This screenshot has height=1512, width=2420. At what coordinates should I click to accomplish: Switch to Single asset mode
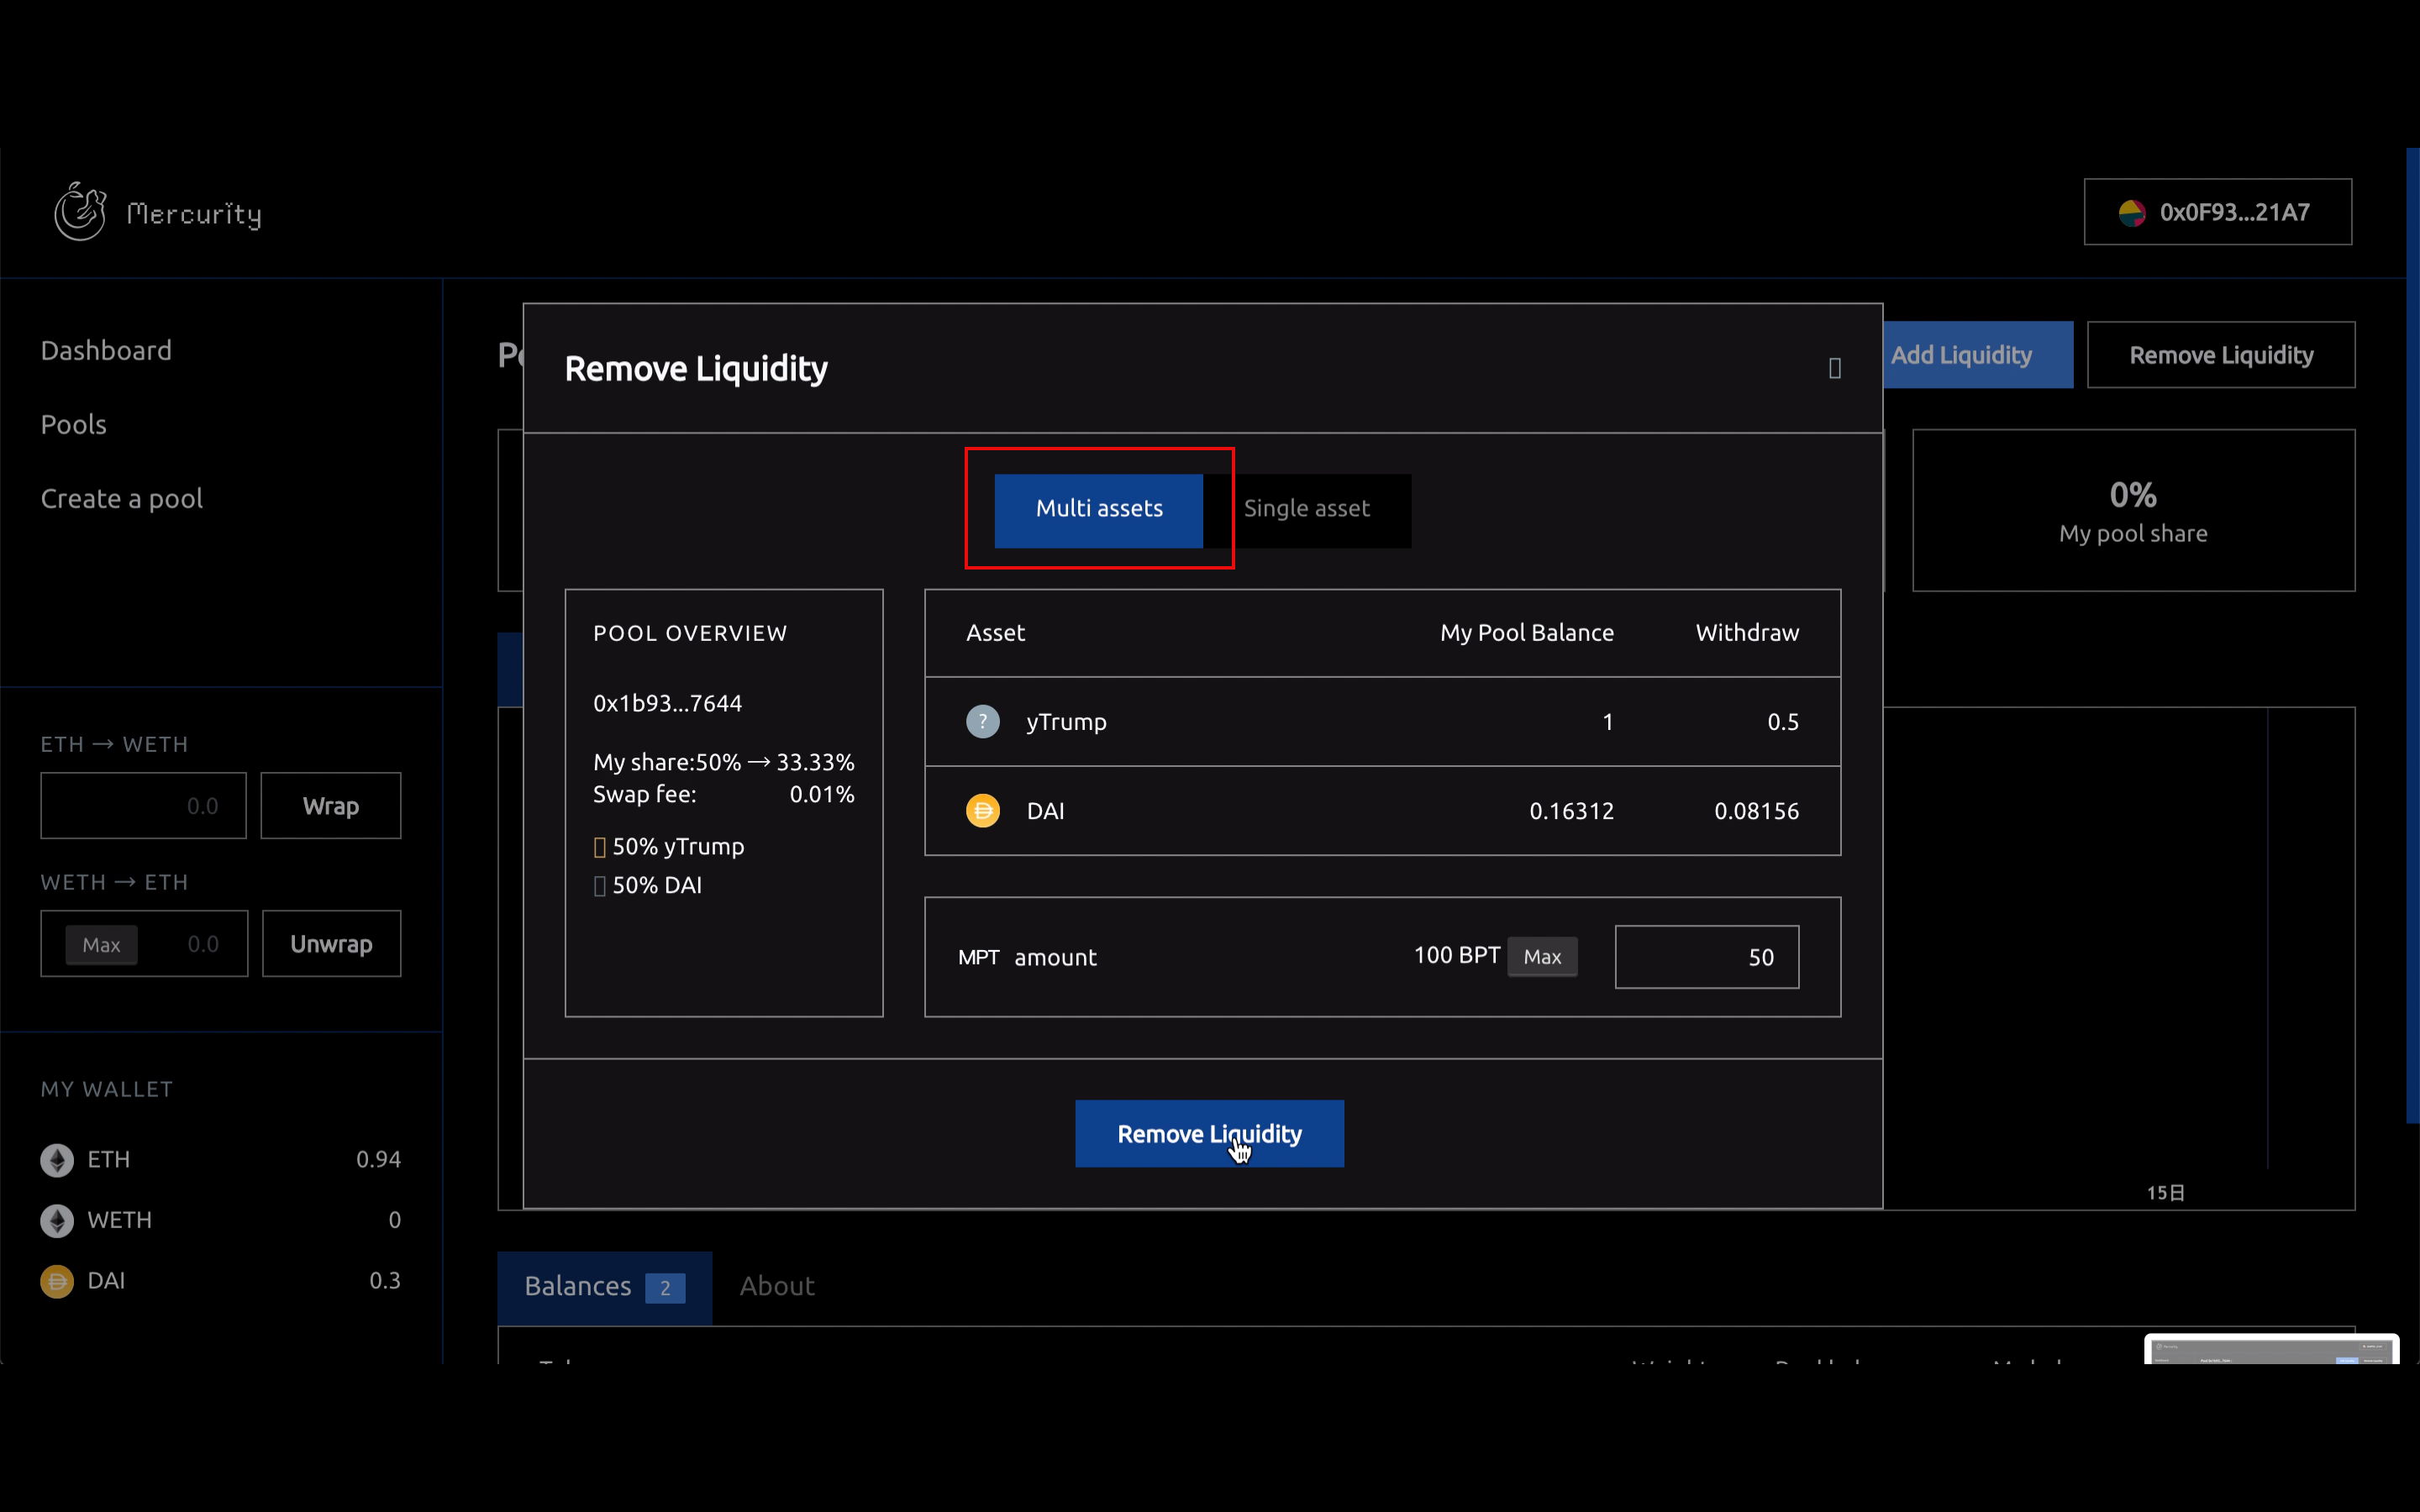[x=1306, y=510]
